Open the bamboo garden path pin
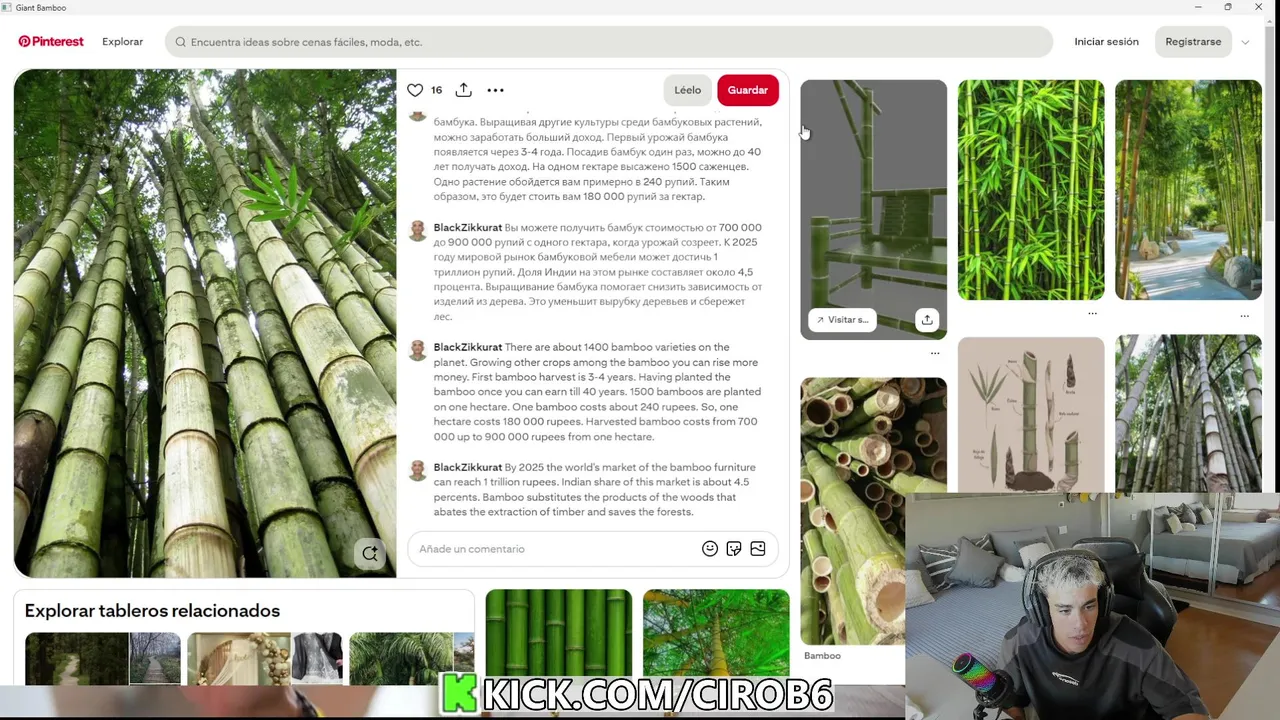Screen dimensions: 1280x720 [1188, 190]
